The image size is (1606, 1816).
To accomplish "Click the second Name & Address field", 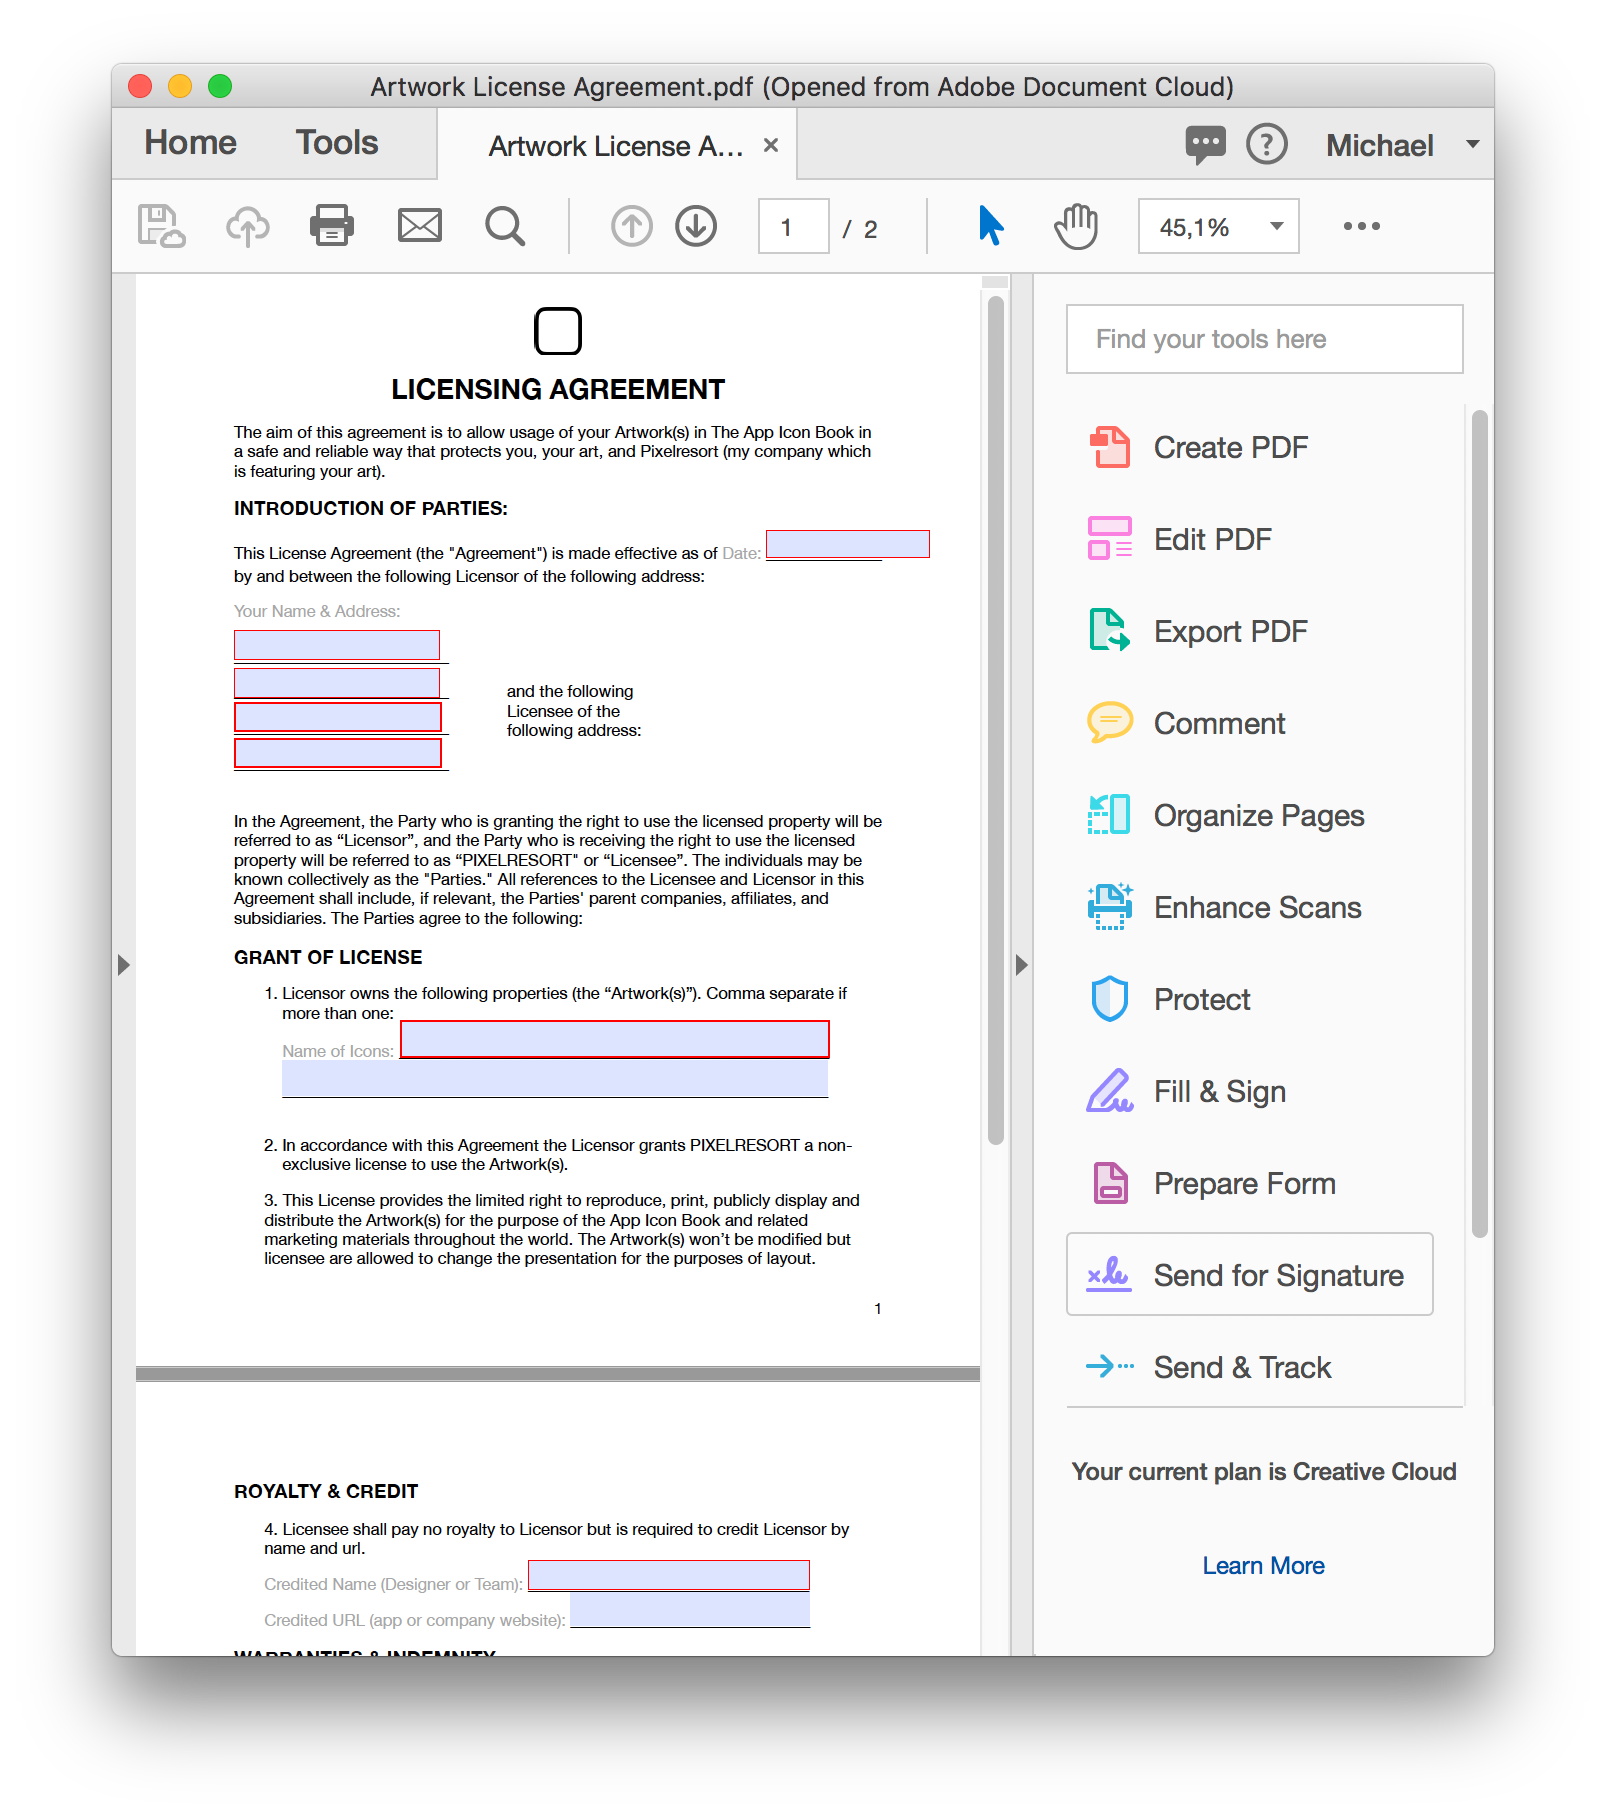I will 337,682.
